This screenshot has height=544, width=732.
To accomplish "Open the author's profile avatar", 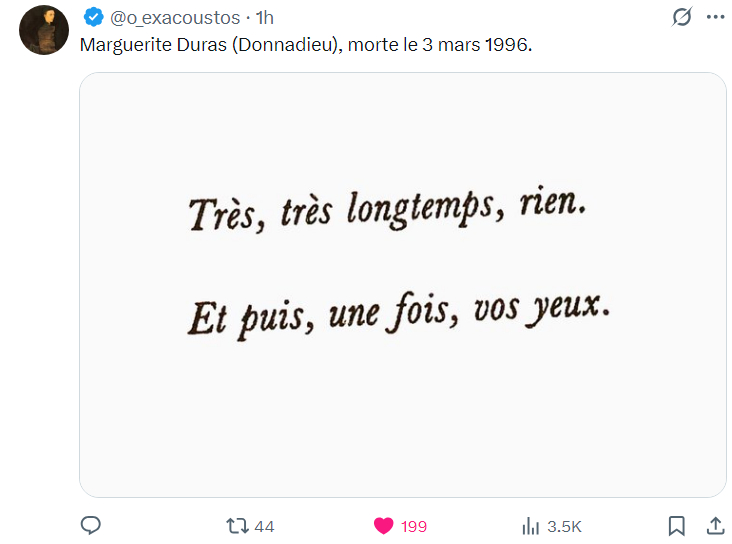I will point(43,30).
